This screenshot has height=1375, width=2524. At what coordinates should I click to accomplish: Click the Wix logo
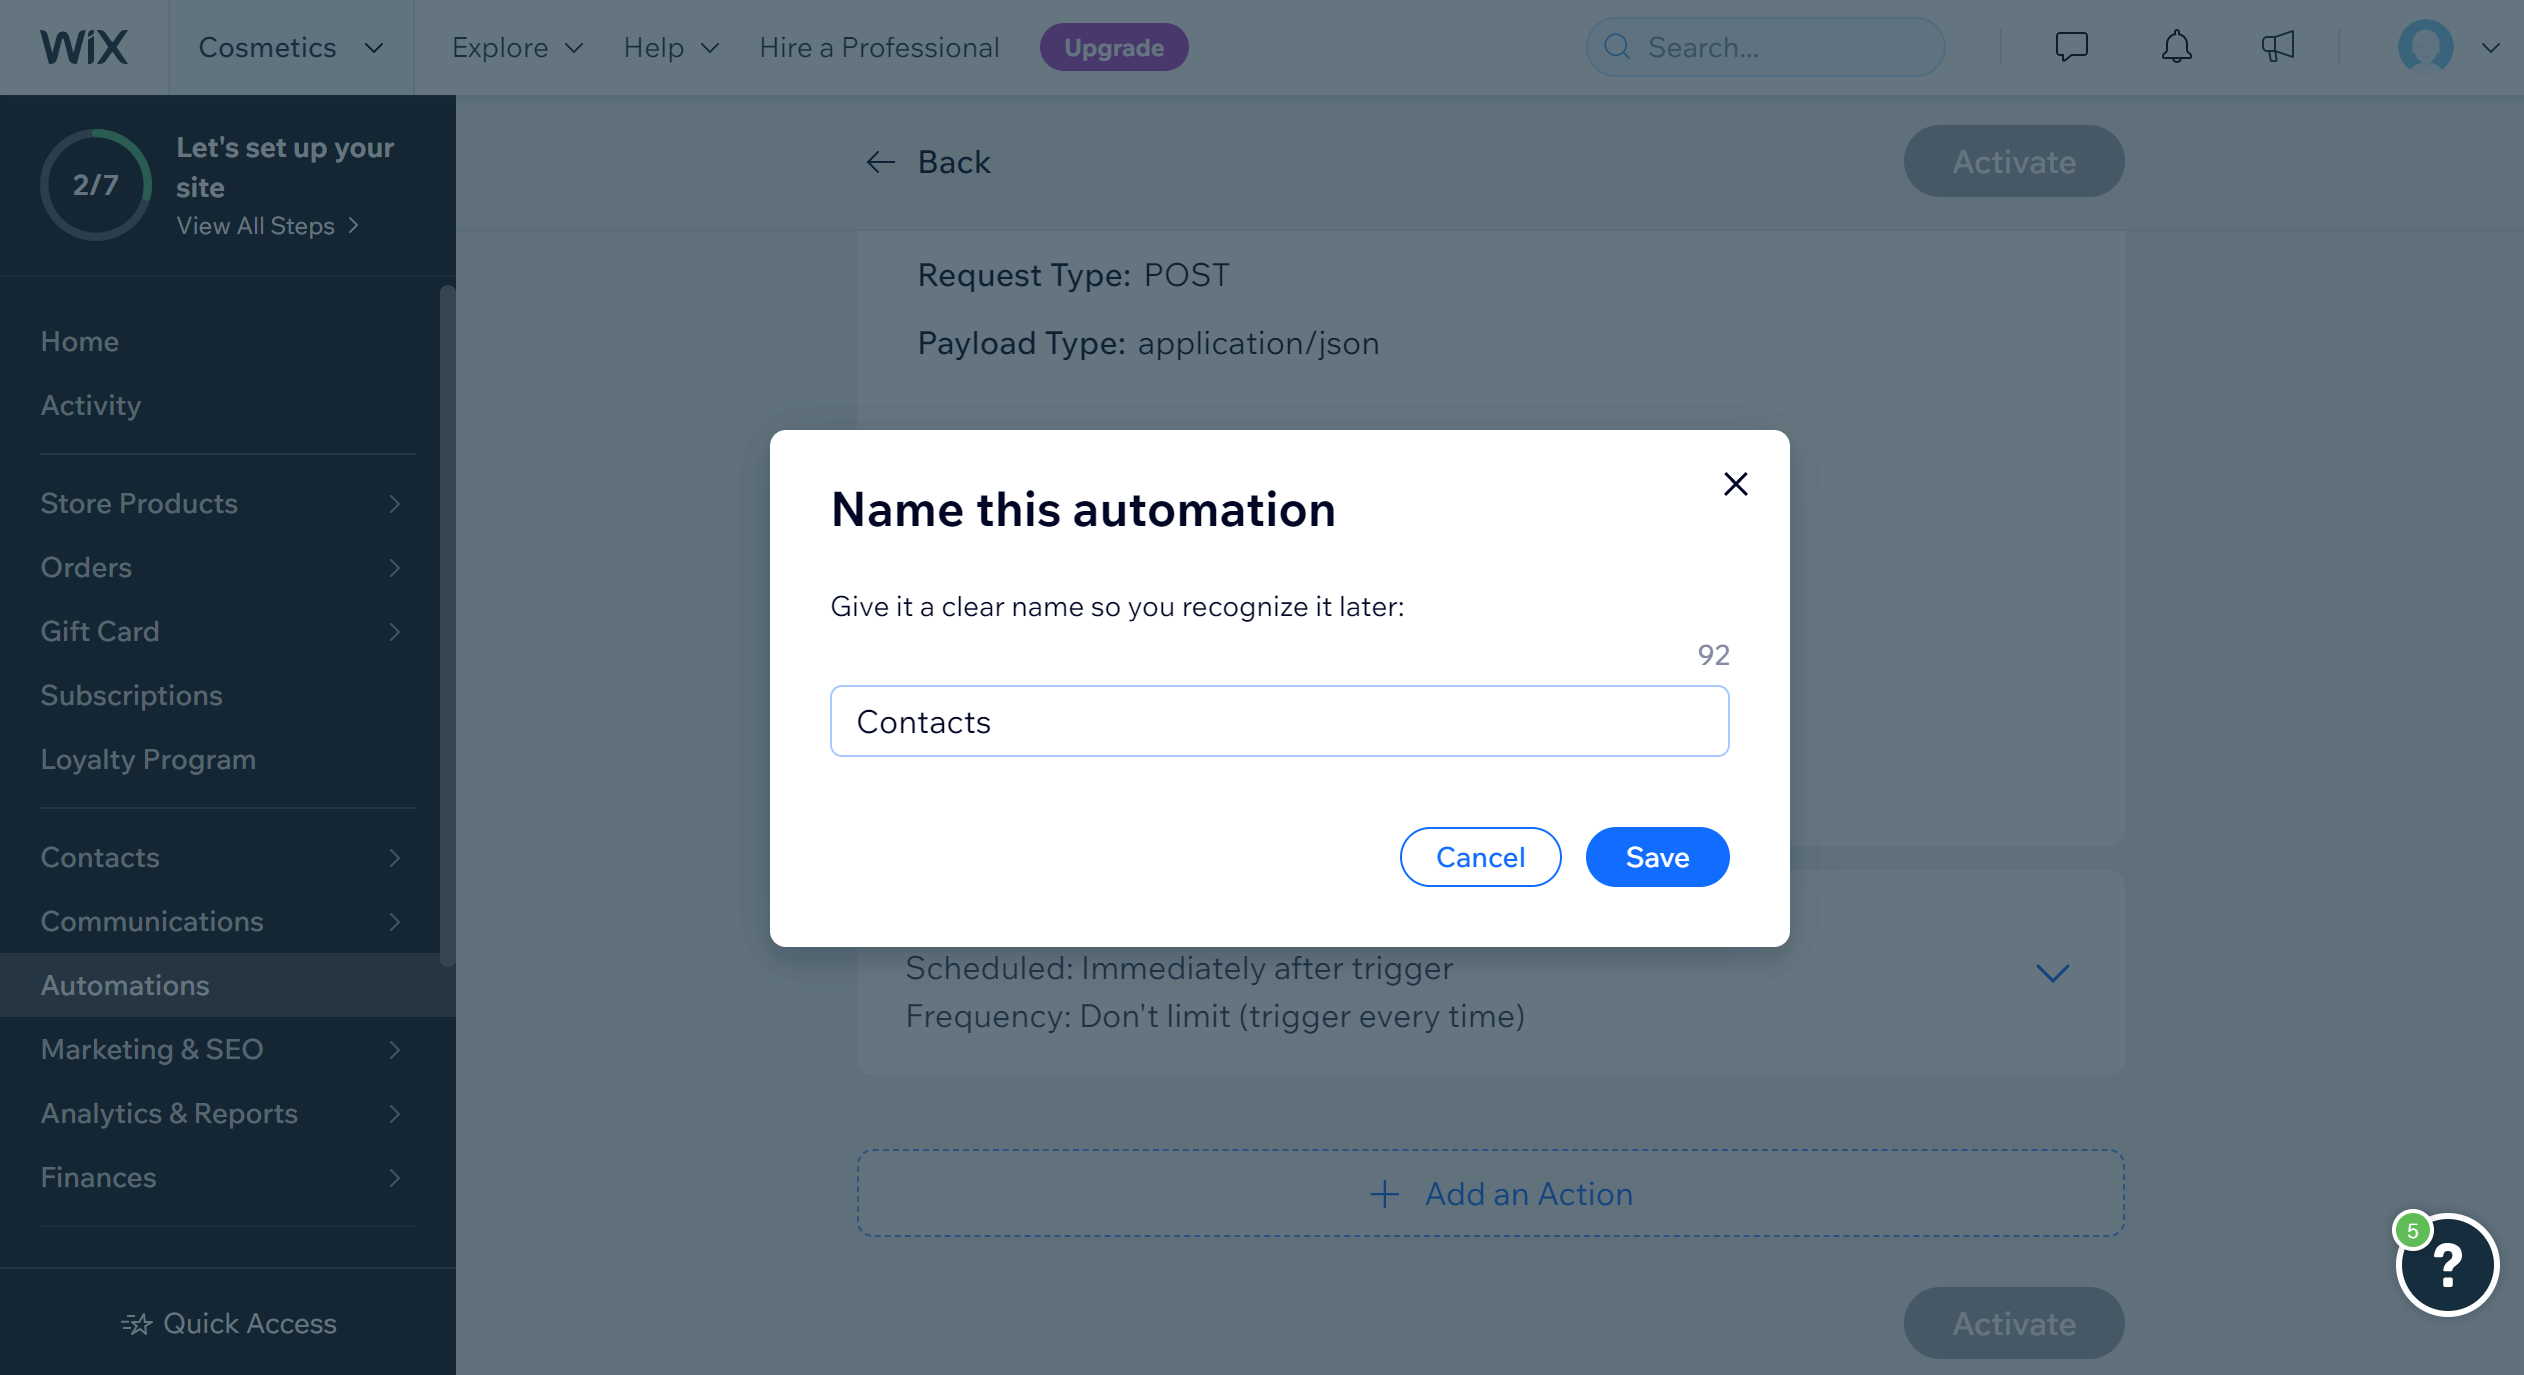click(84, 47)
